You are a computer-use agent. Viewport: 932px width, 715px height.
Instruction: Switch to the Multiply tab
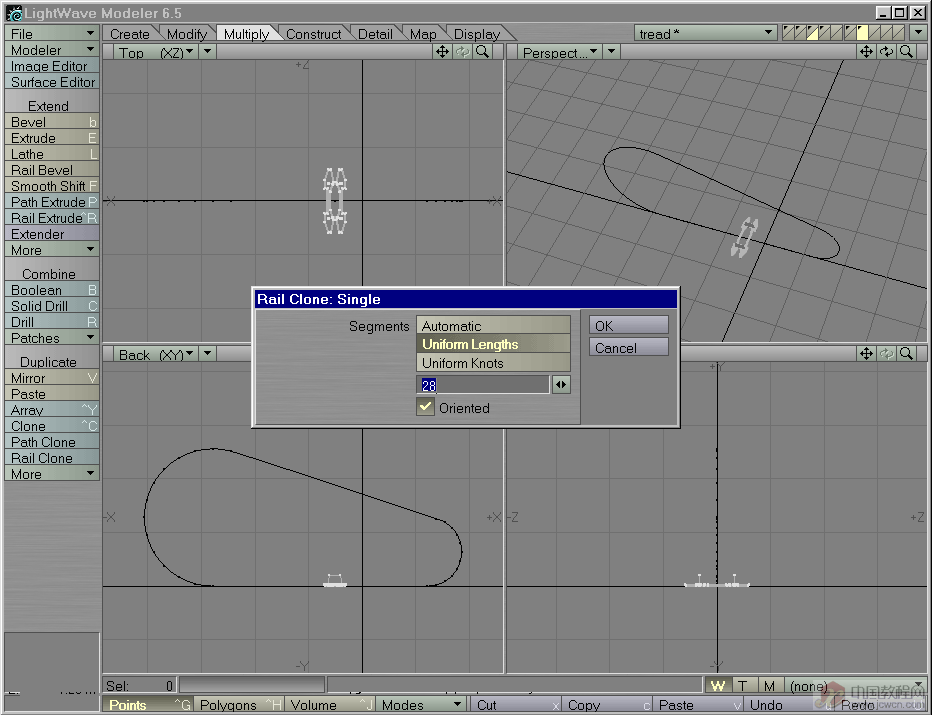click(246, 34)
